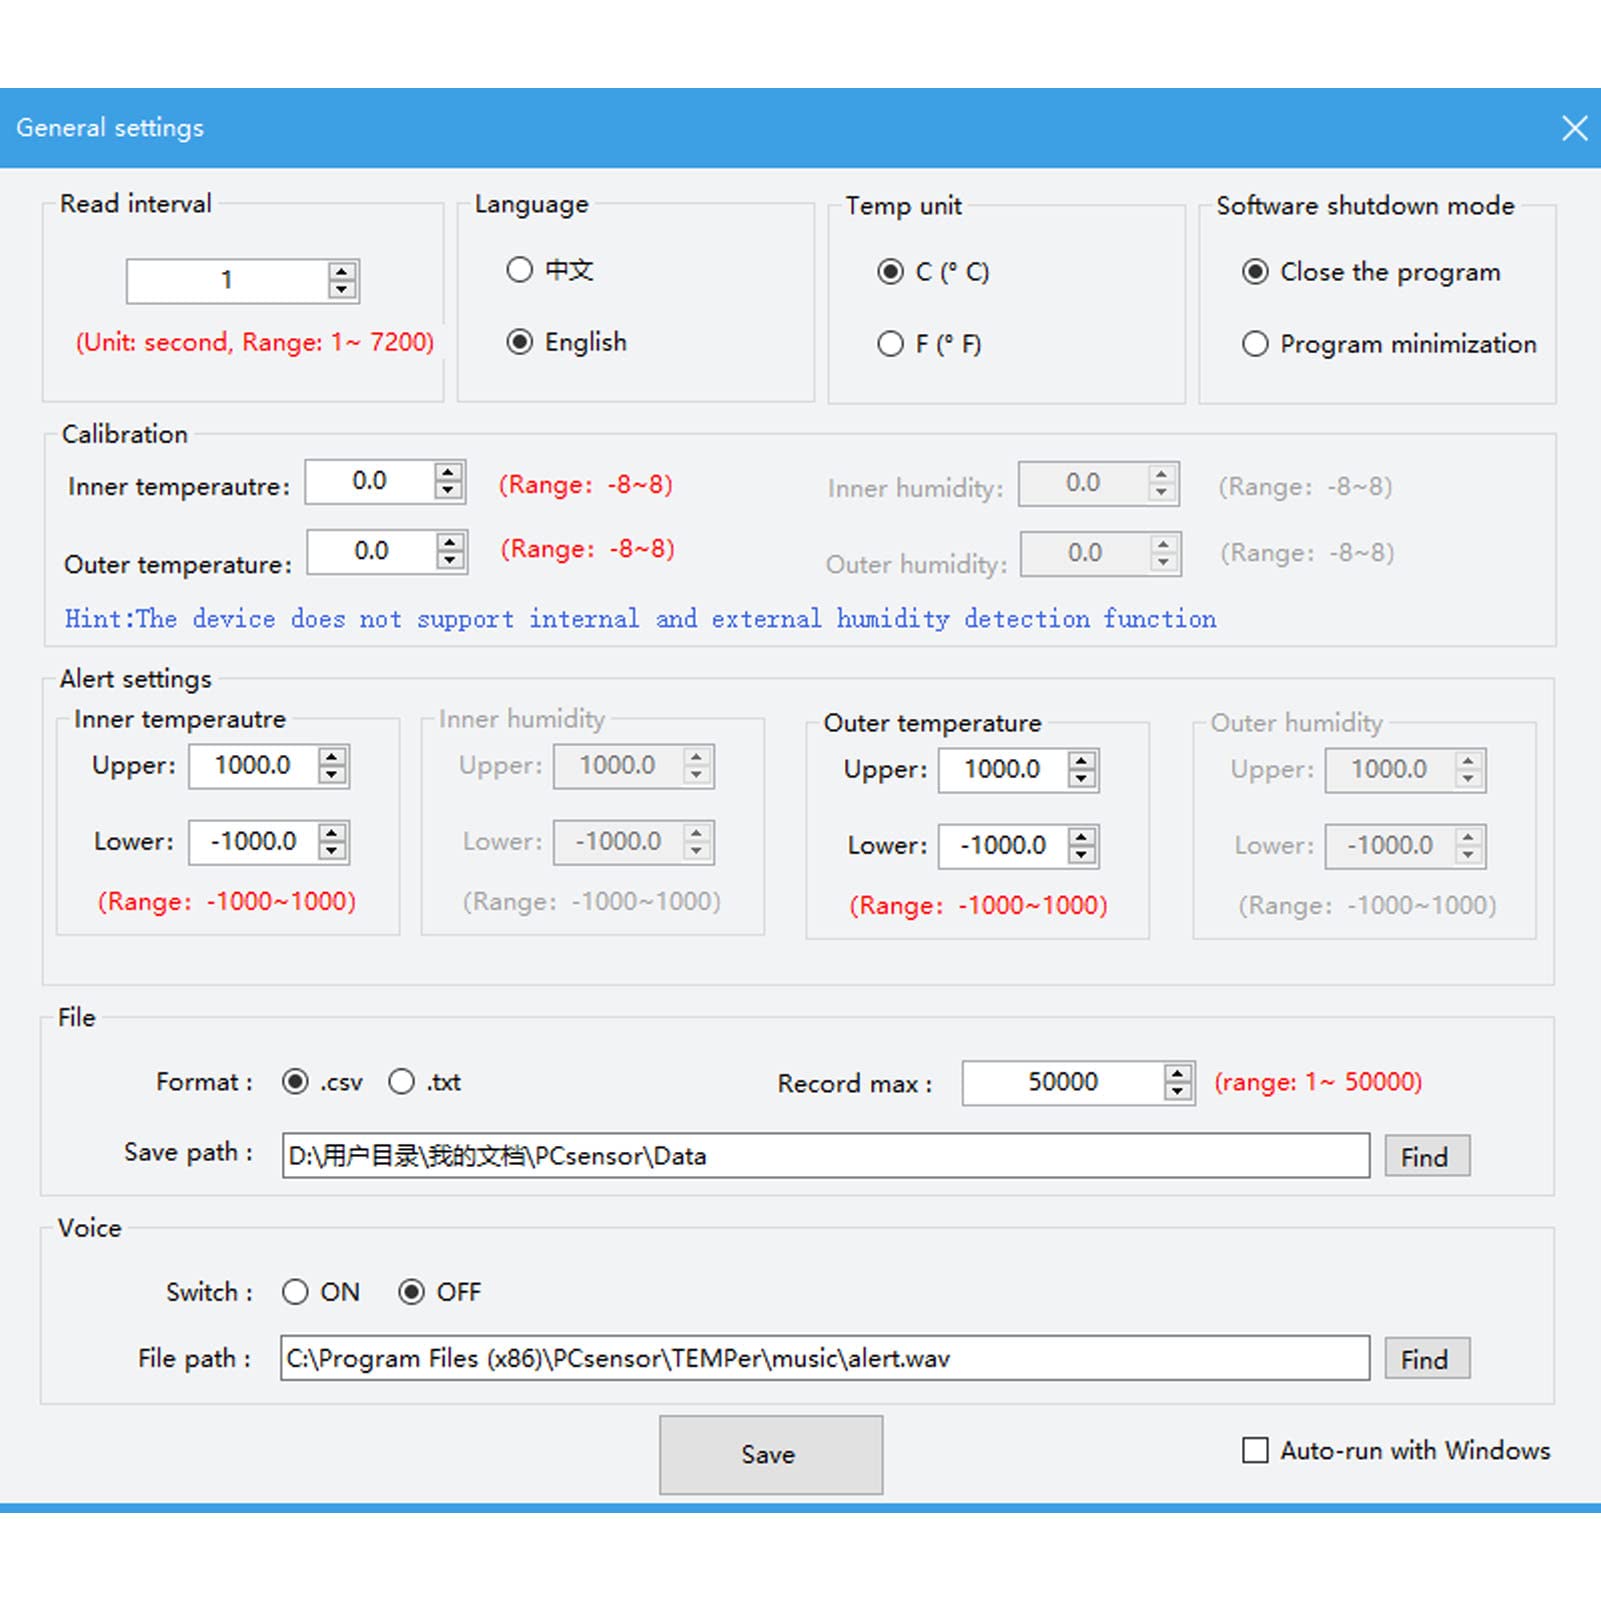The width and height of the screenshot is (1601, 1601).
Task: Decrease Outer temperature calibration value
Action: 451,560
